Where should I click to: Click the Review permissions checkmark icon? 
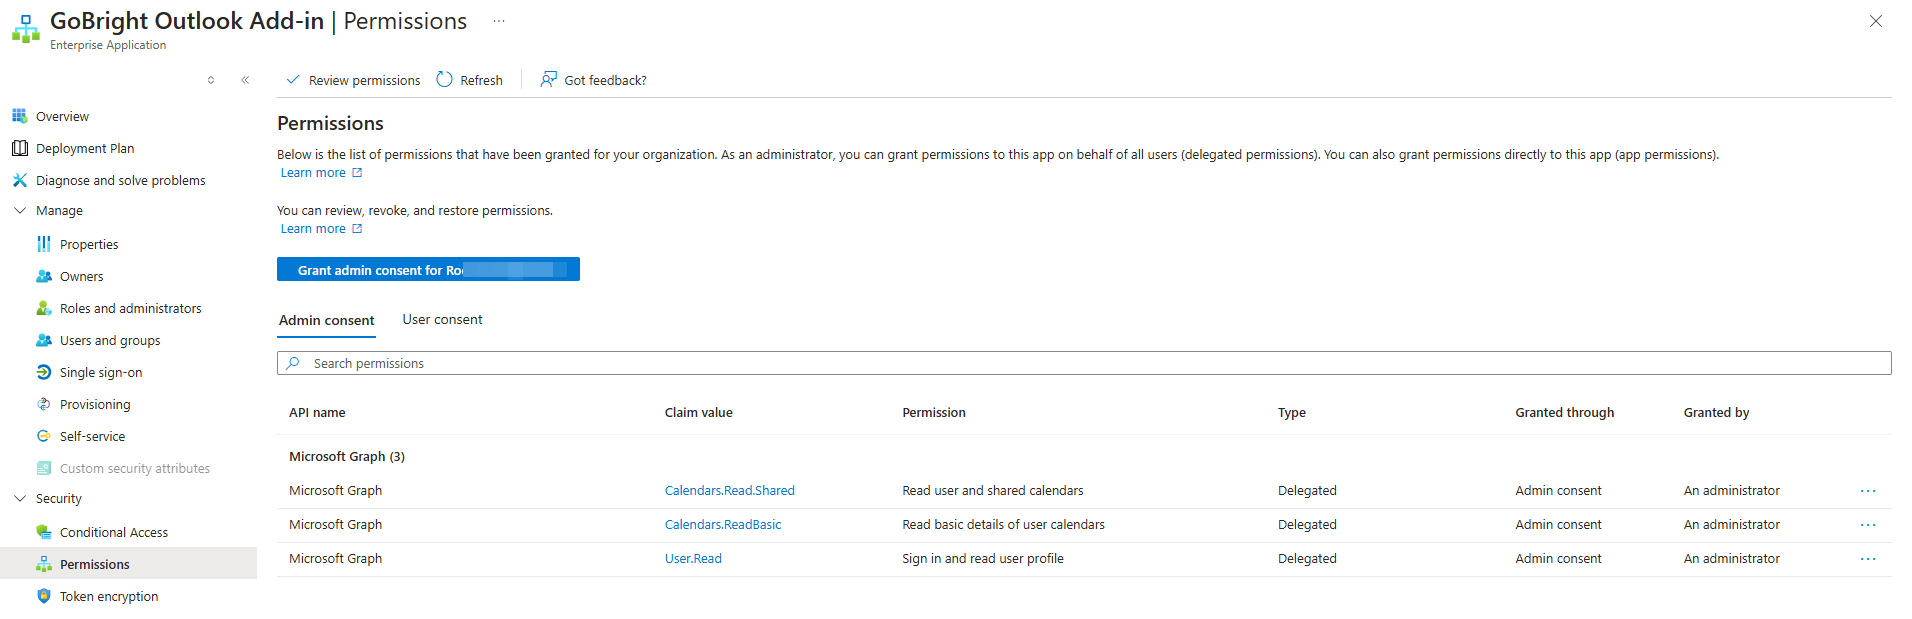tap(293, 80)
